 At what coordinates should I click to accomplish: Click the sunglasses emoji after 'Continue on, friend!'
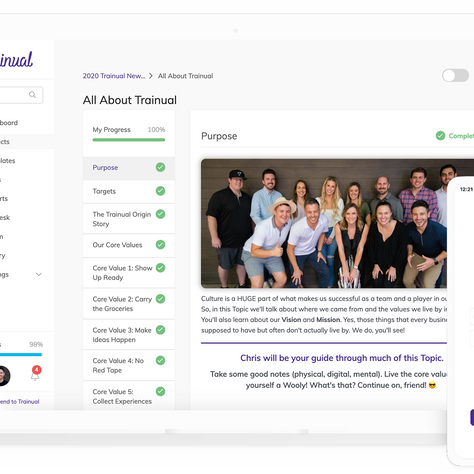432,385
